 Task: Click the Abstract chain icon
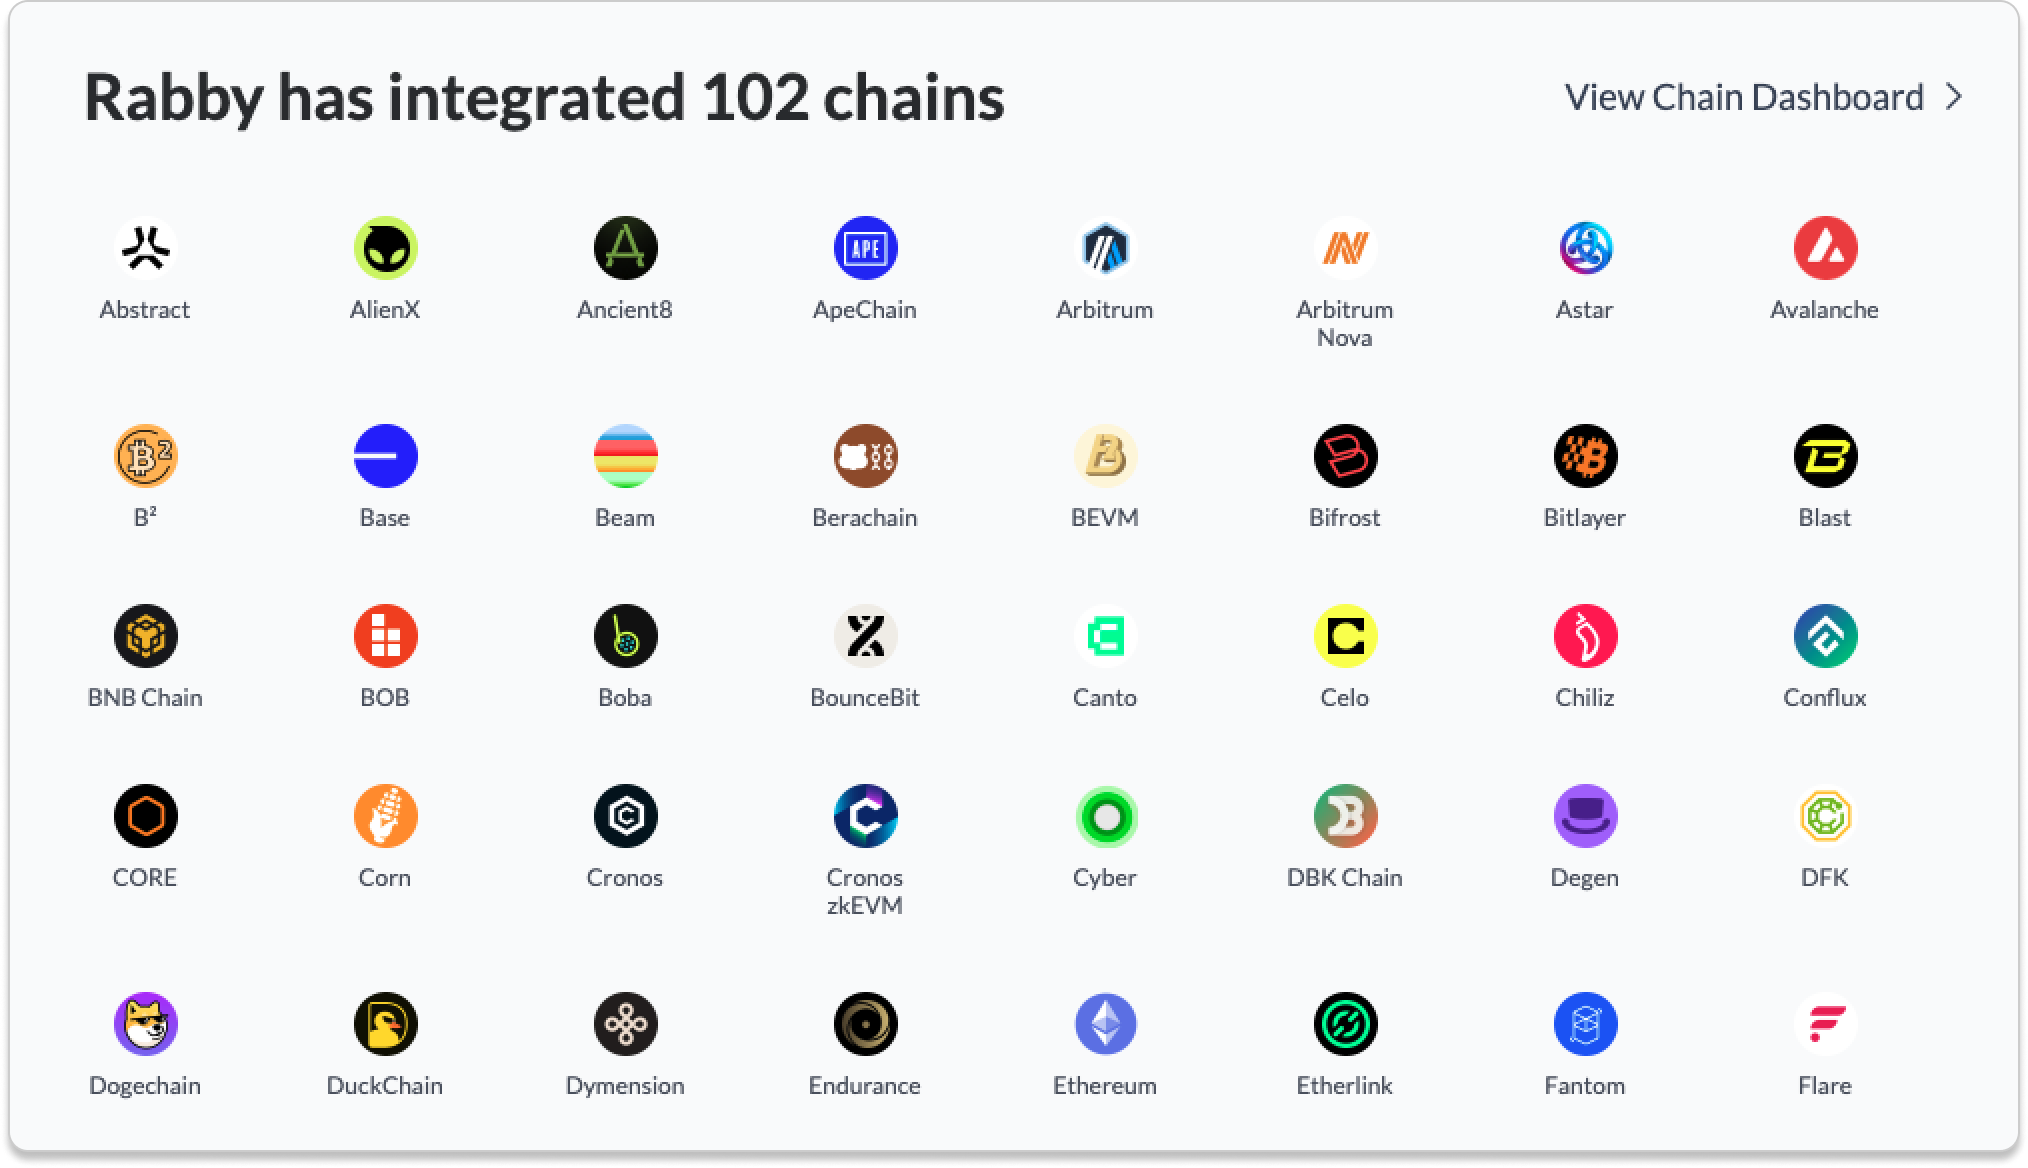coord(145,248)
